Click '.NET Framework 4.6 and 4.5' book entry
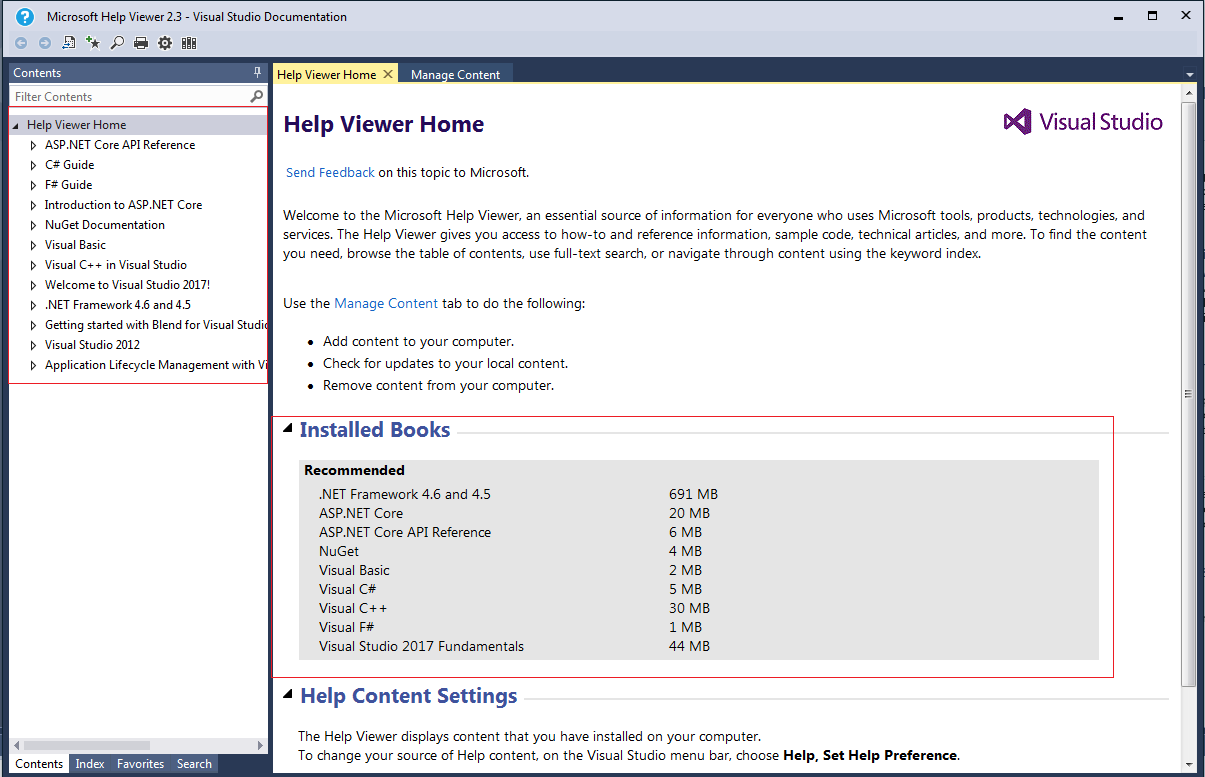Screen dimensions: 1205x777 point(405,494)
